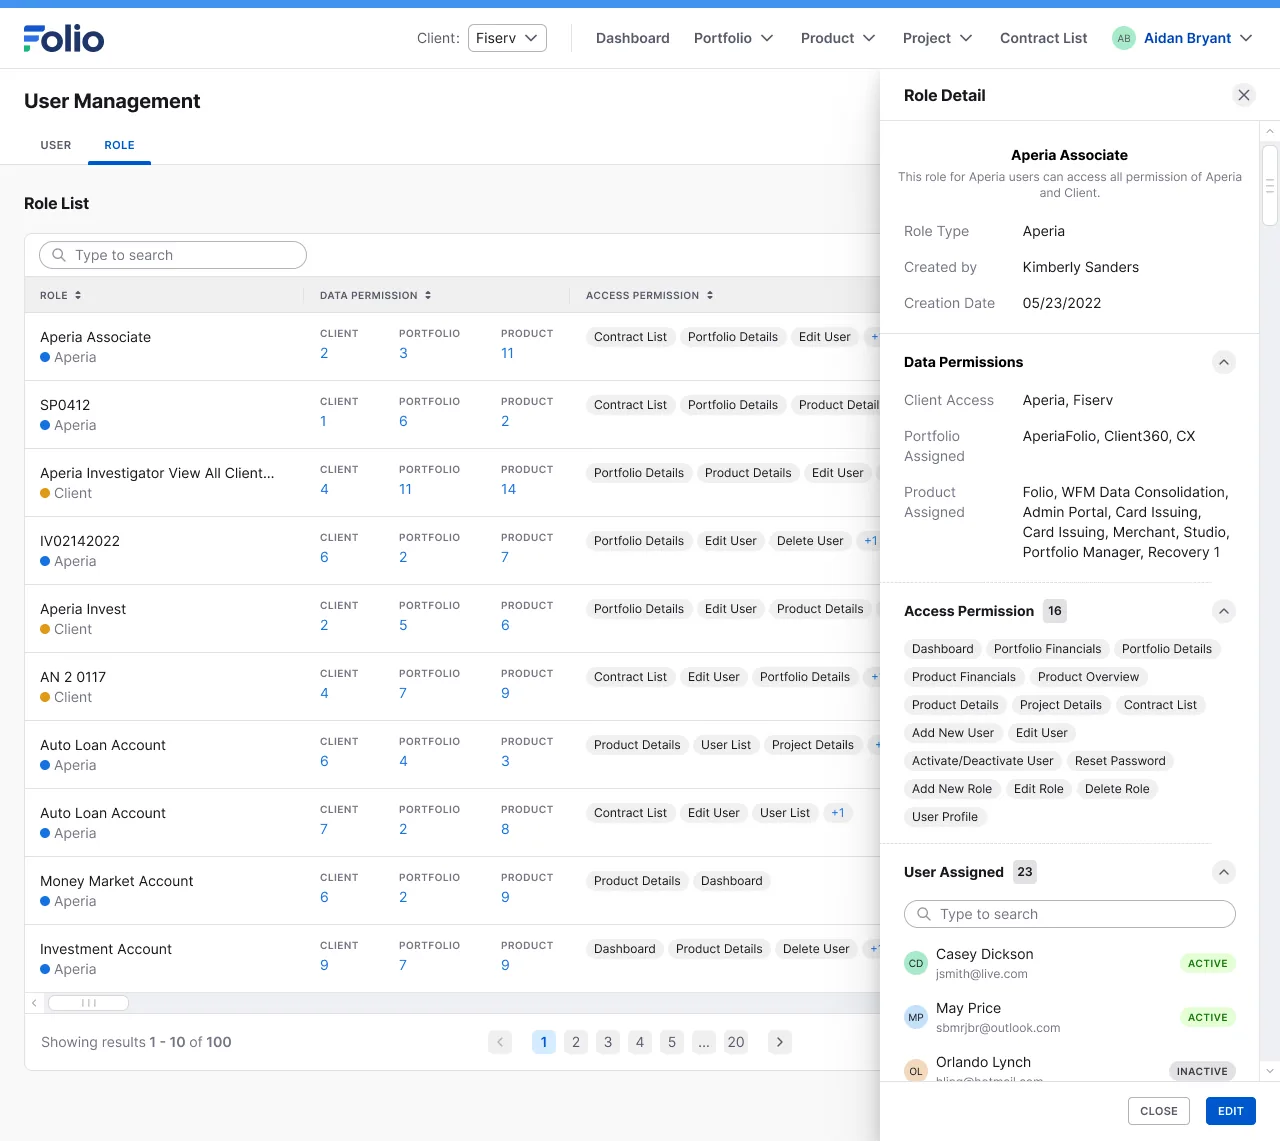Click May Price's MP avatar

916,1017
